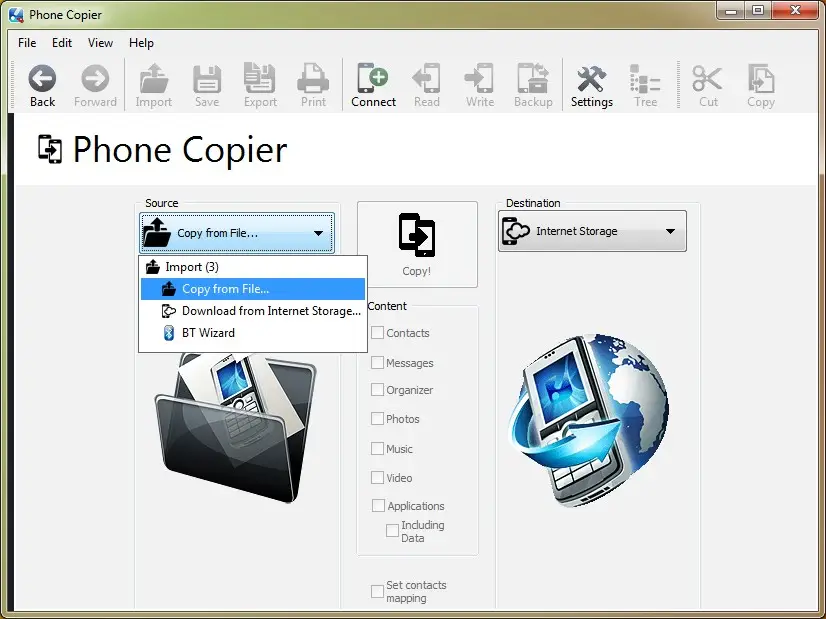Check the Video option
The image size is (826, 619).
pos(377,478)
